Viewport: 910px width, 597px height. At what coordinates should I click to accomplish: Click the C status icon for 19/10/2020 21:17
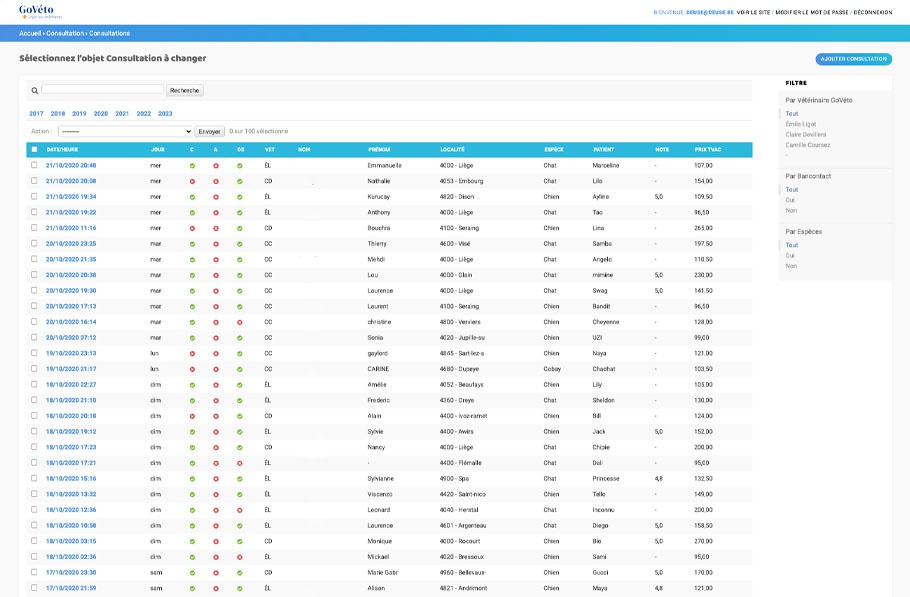point(192,370)
